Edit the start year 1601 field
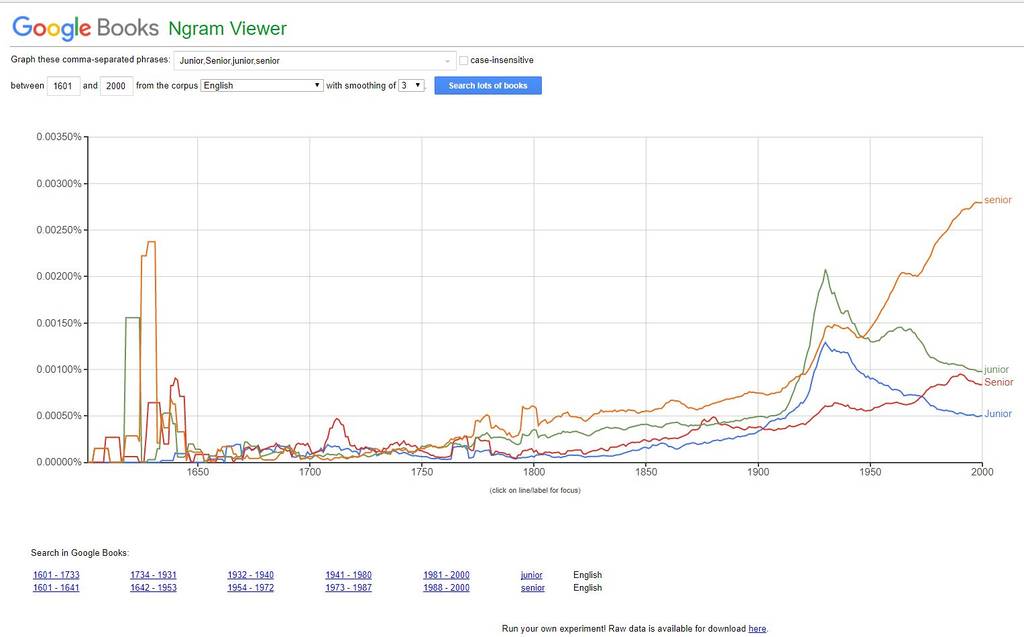 (x=63, y=86)
